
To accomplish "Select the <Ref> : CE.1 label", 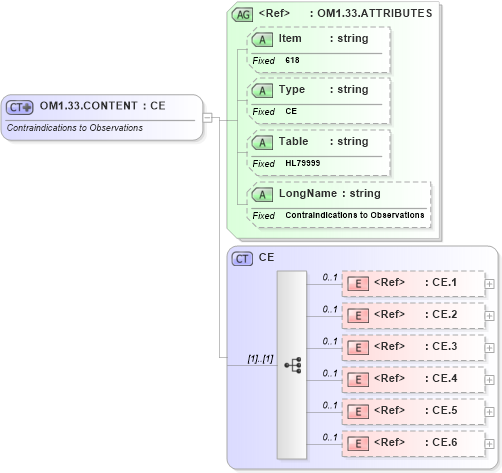I will (x=415, y=282).
